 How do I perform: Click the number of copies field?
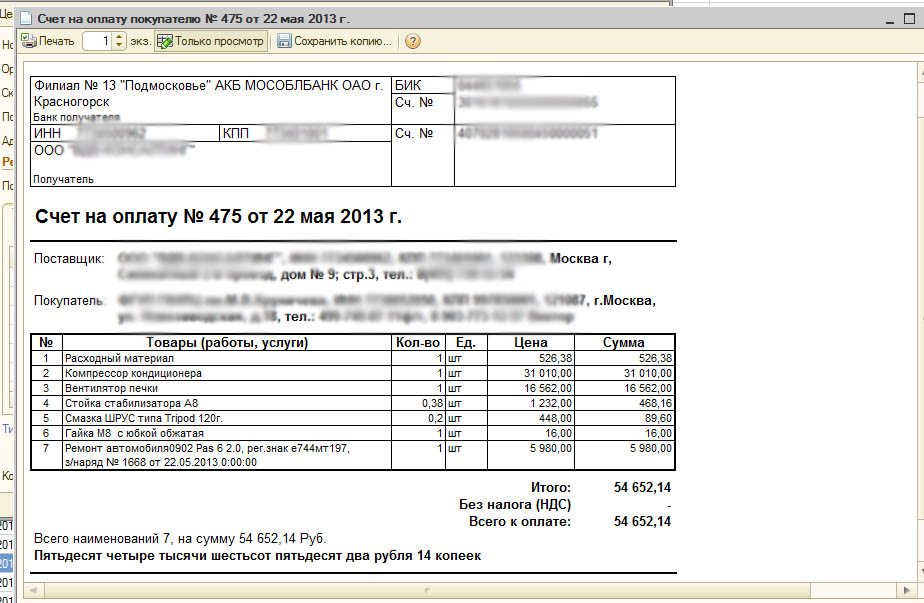(x=98, y=41)
